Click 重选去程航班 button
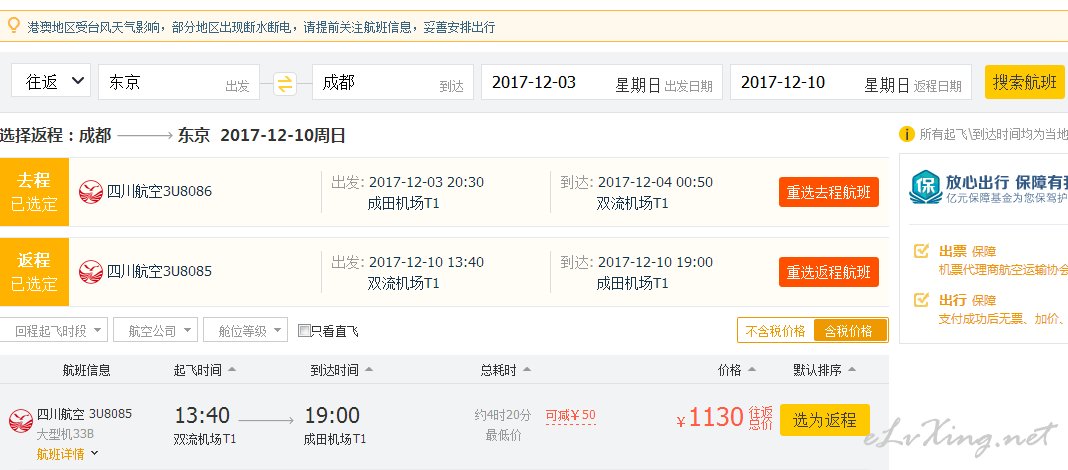 829,192
